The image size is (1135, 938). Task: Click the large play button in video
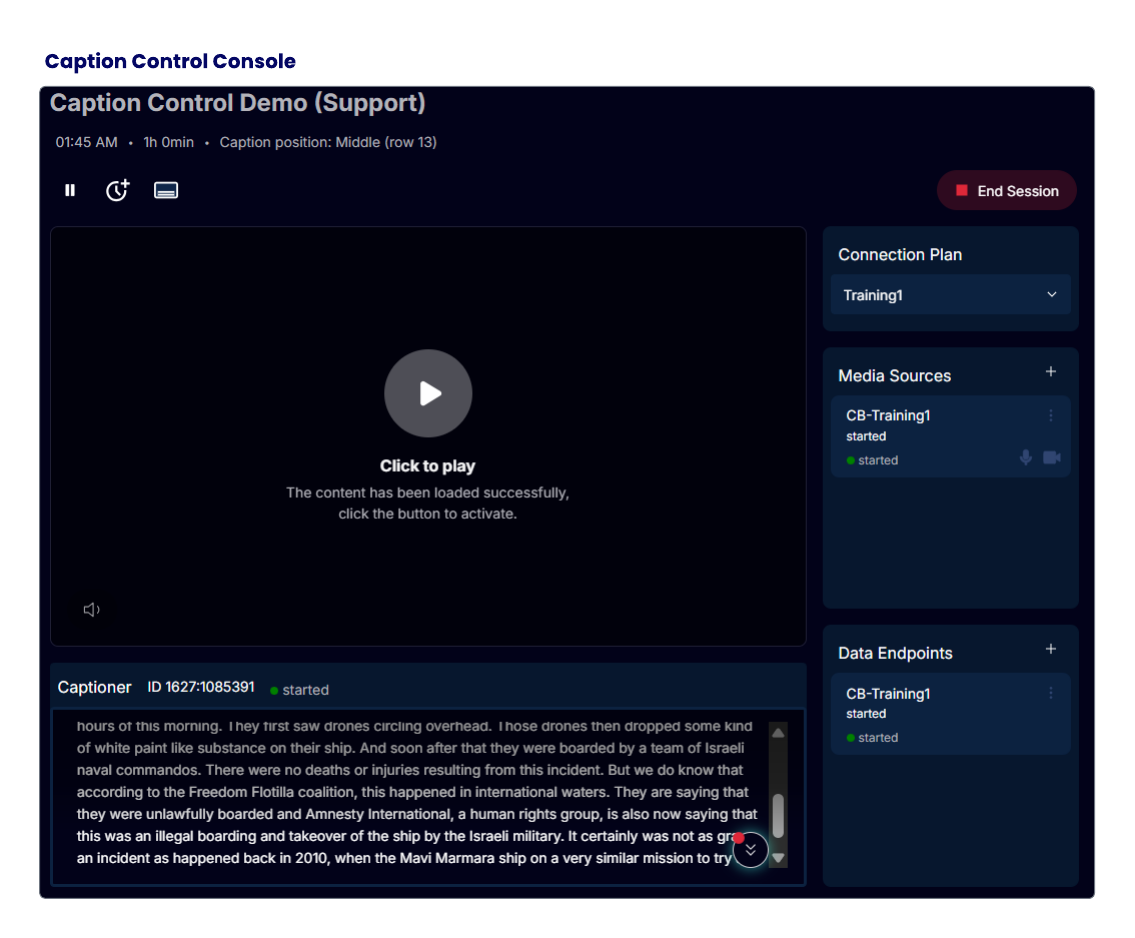(428, 393)
